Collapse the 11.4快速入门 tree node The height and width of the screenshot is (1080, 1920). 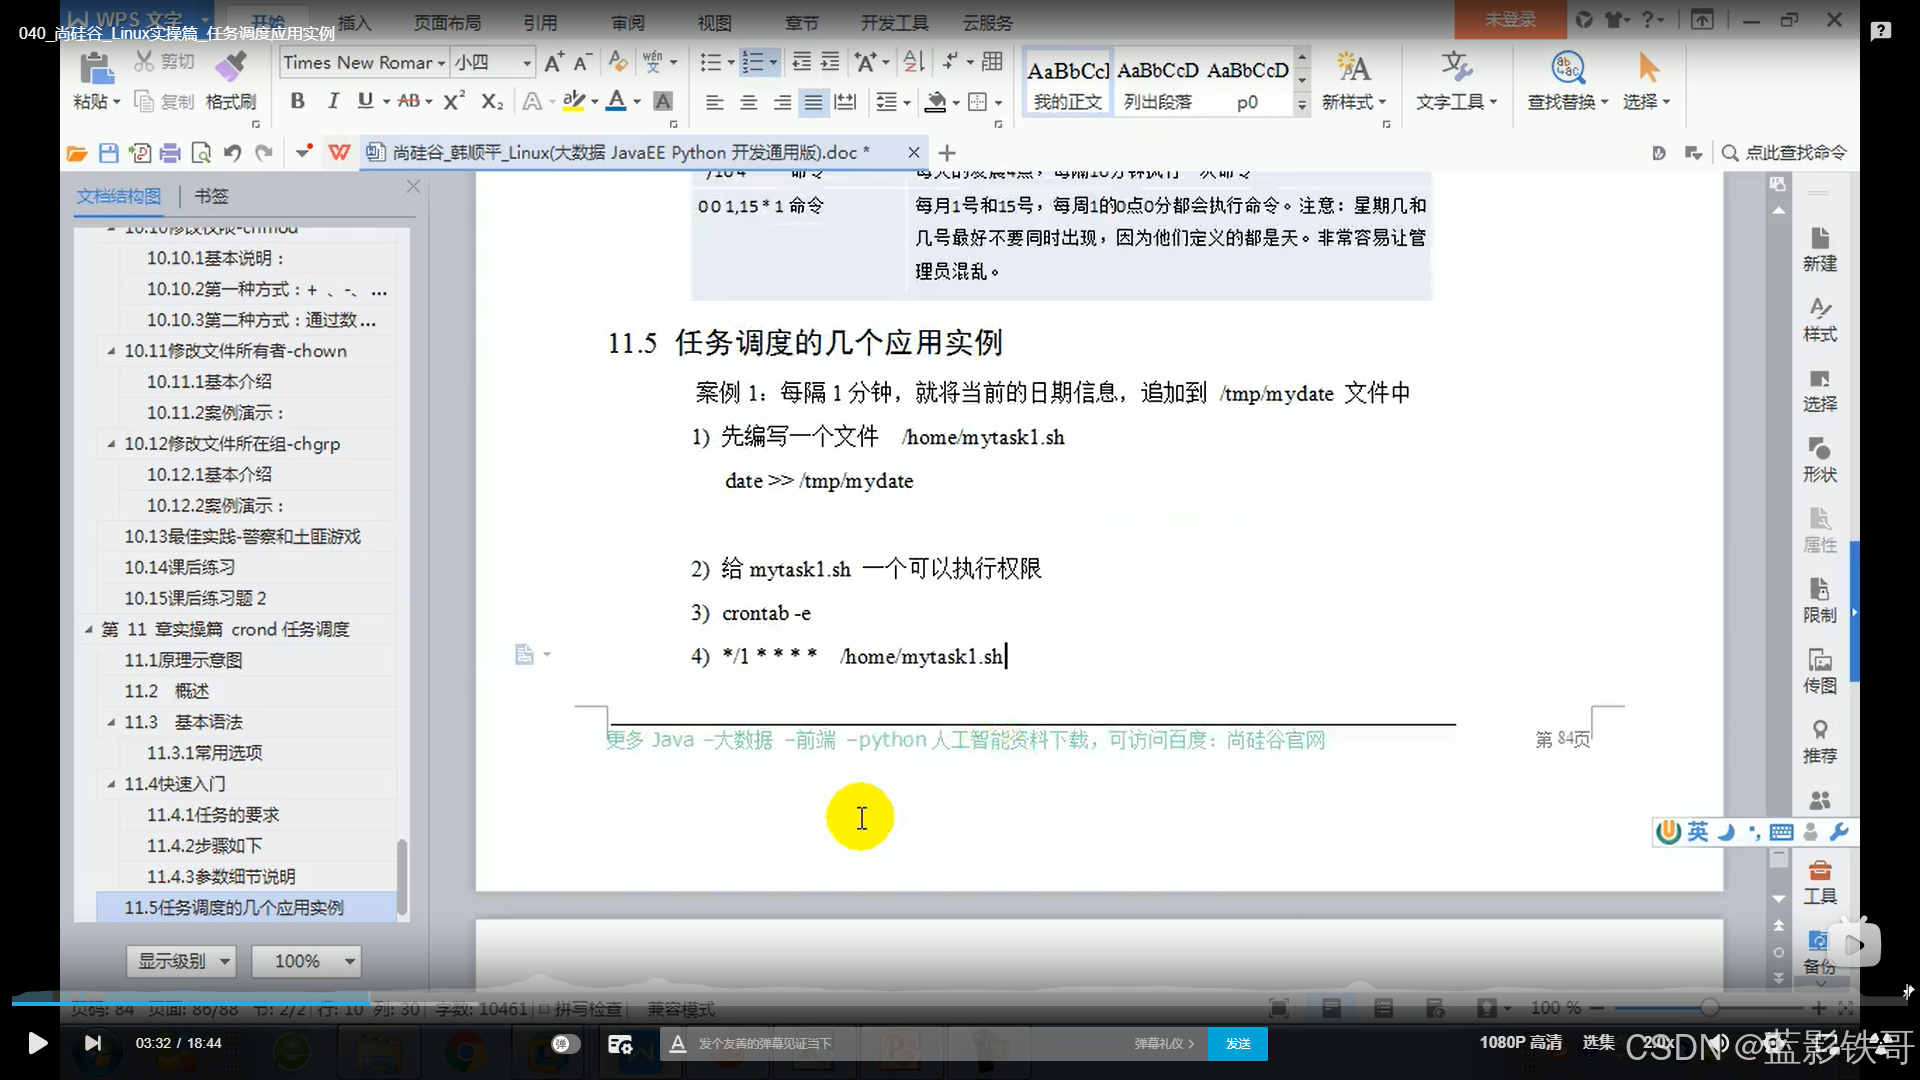click(x=111, y=784)
